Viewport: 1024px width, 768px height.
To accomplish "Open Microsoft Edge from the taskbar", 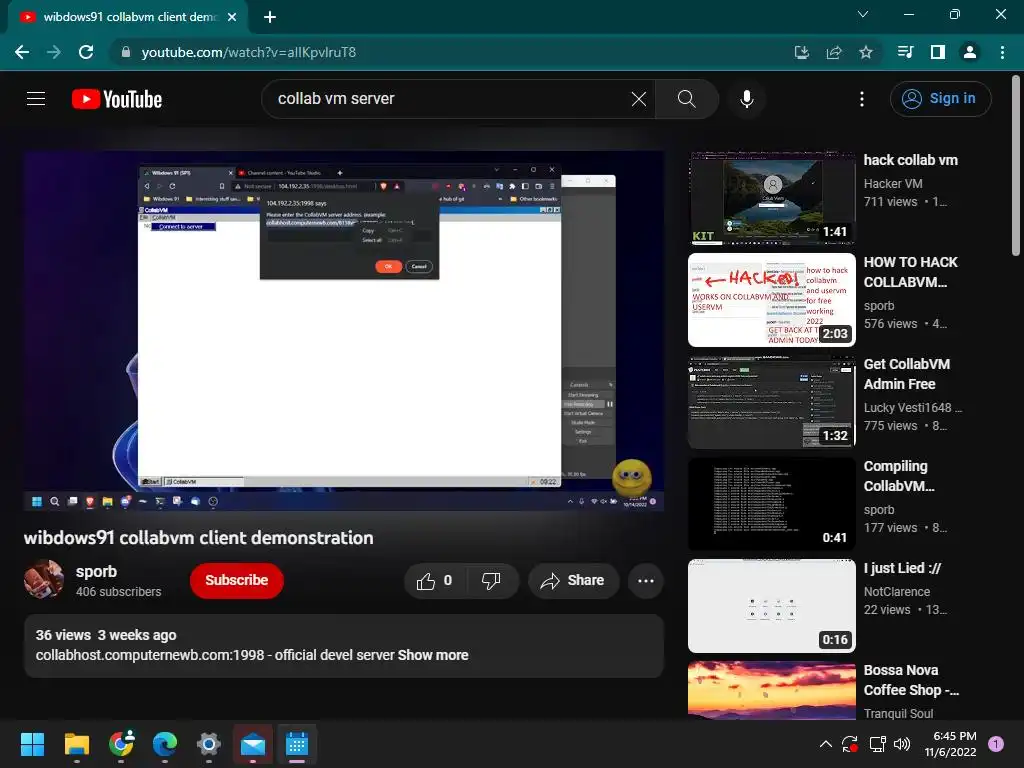I will coord(165,744).
